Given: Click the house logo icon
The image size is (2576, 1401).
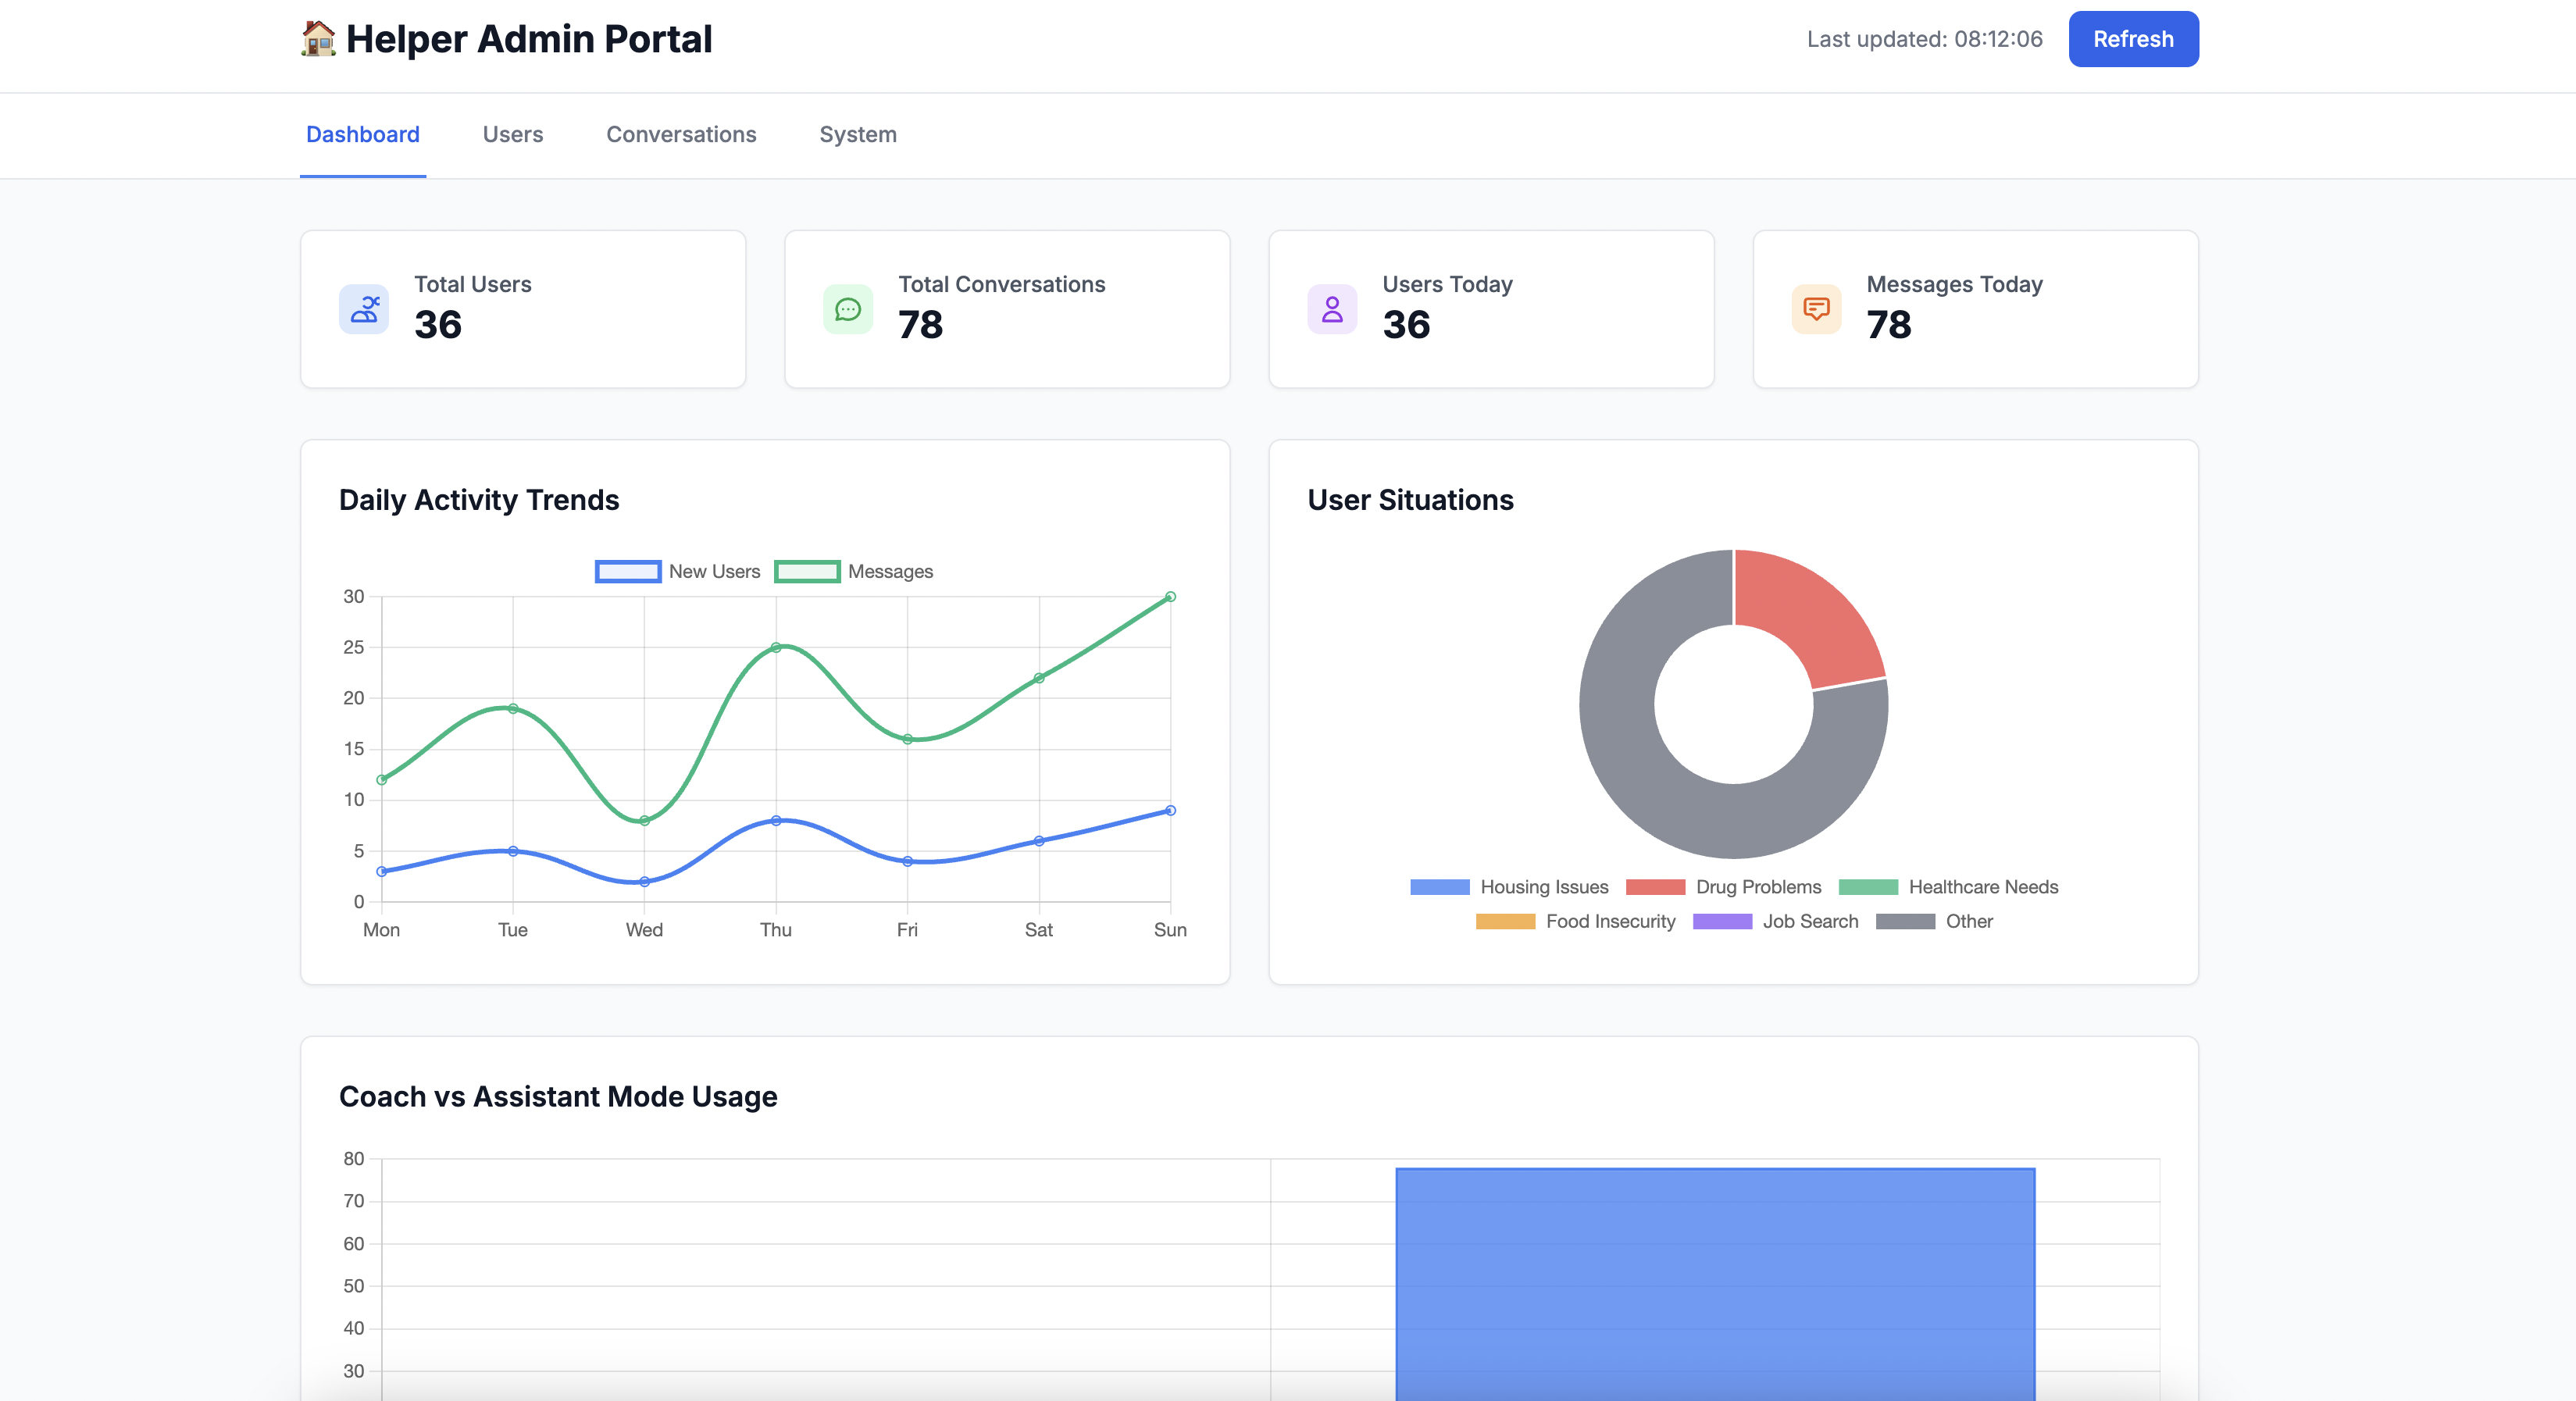Looking at the screenshot, I should pyautogui.click(x=318, y=39).
